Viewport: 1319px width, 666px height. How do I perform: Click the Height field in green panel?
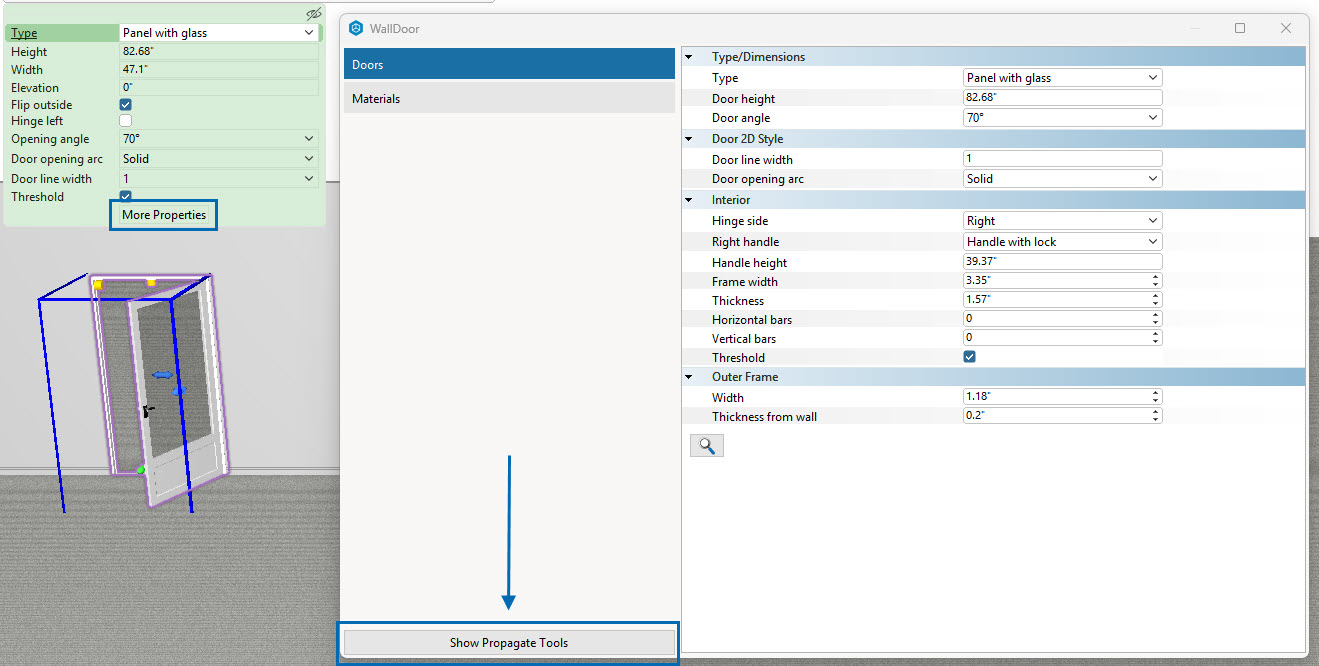(219, 51)
